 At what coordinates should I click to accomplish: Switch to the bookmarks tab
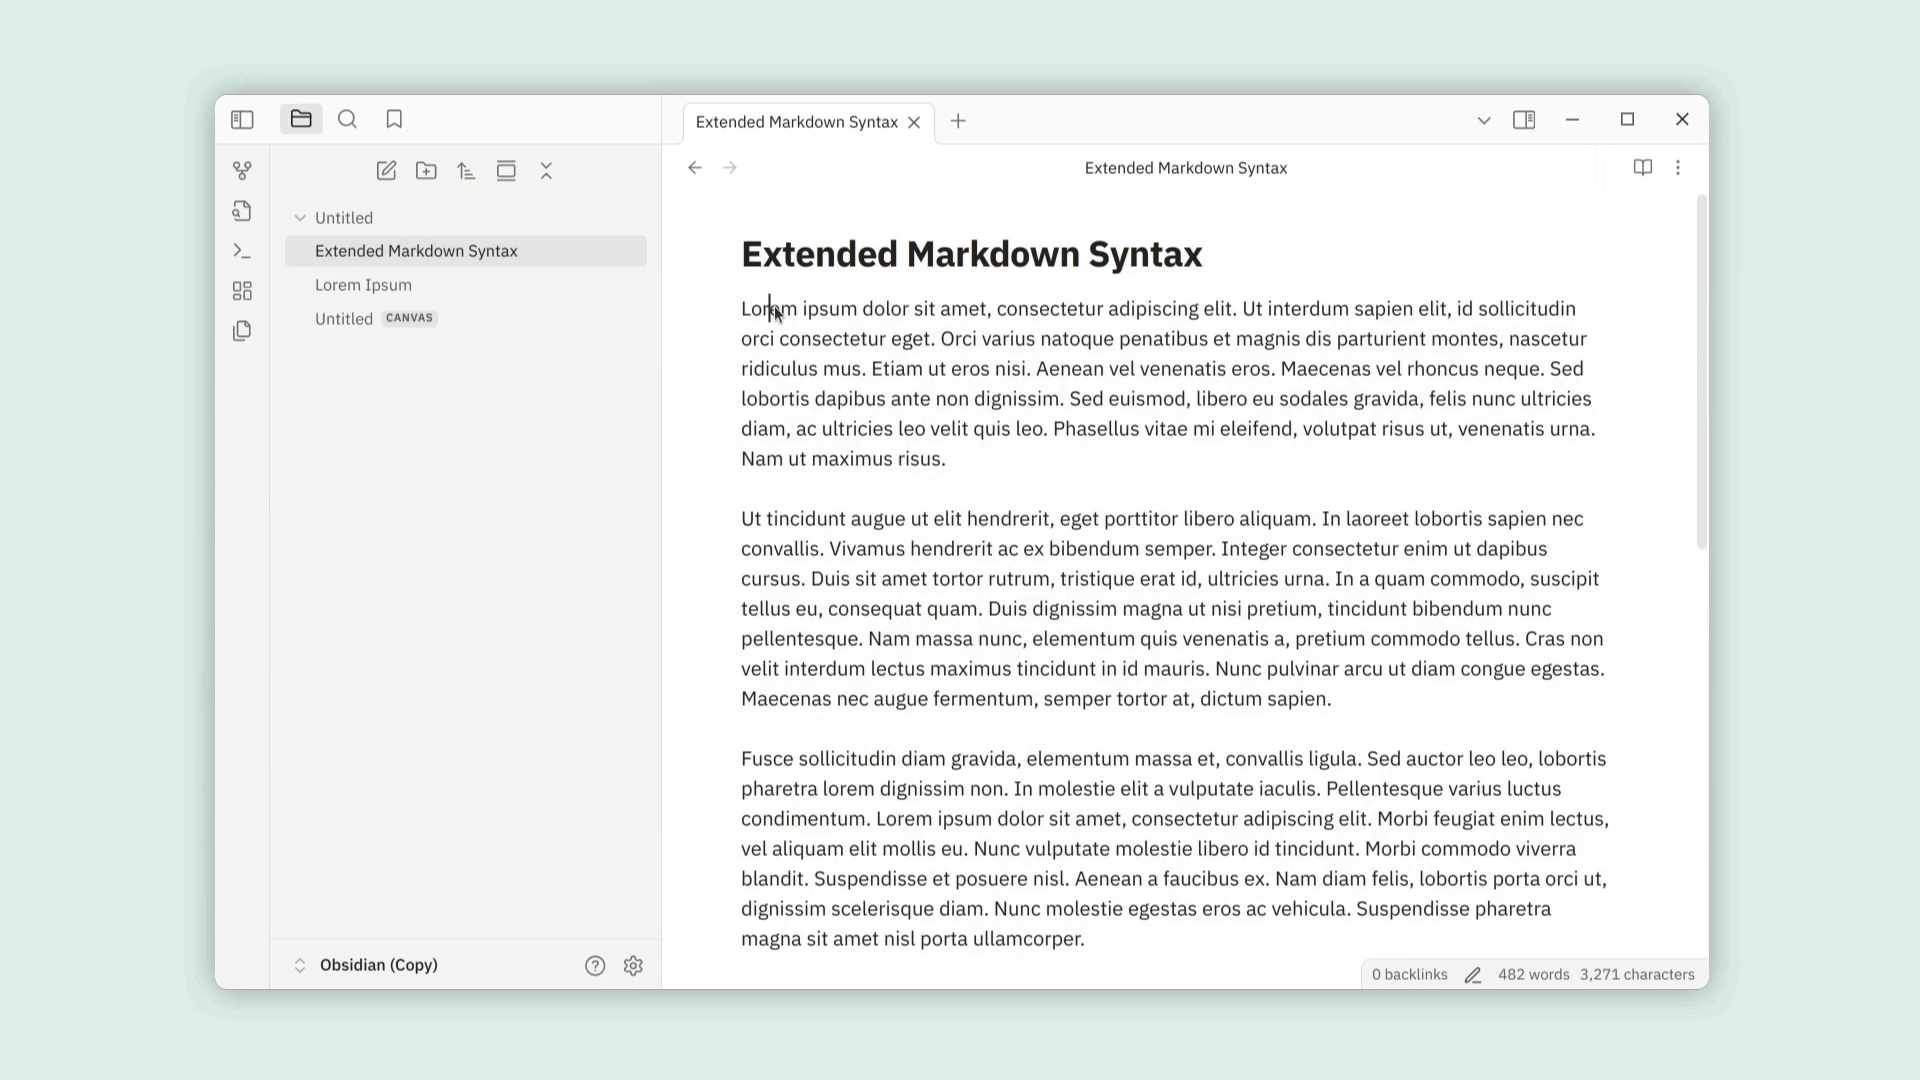point(394,120)
